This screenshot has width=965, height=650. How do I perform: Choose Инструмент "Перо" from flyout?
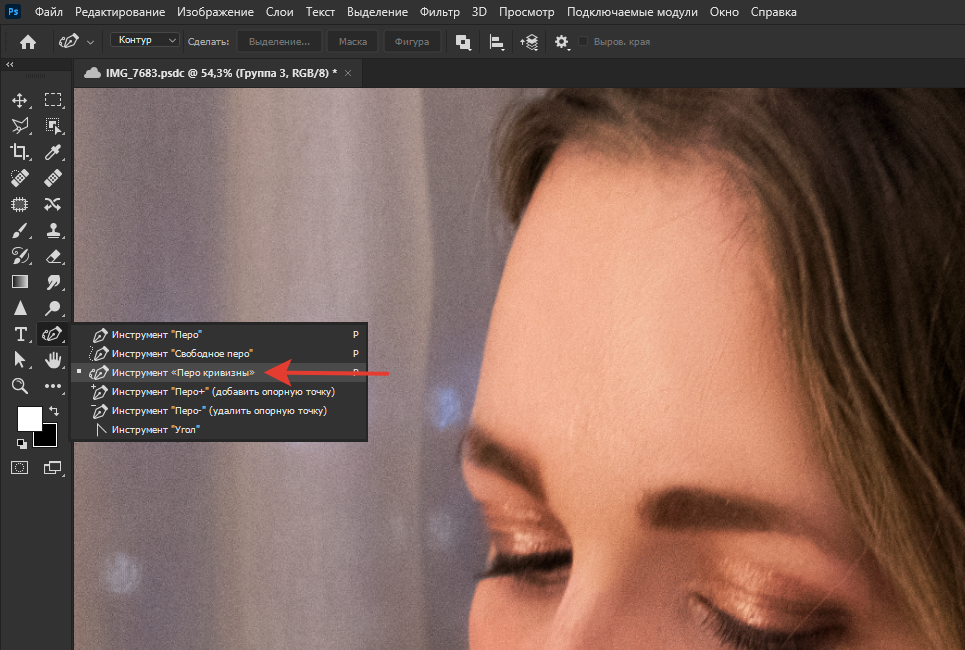220,335
